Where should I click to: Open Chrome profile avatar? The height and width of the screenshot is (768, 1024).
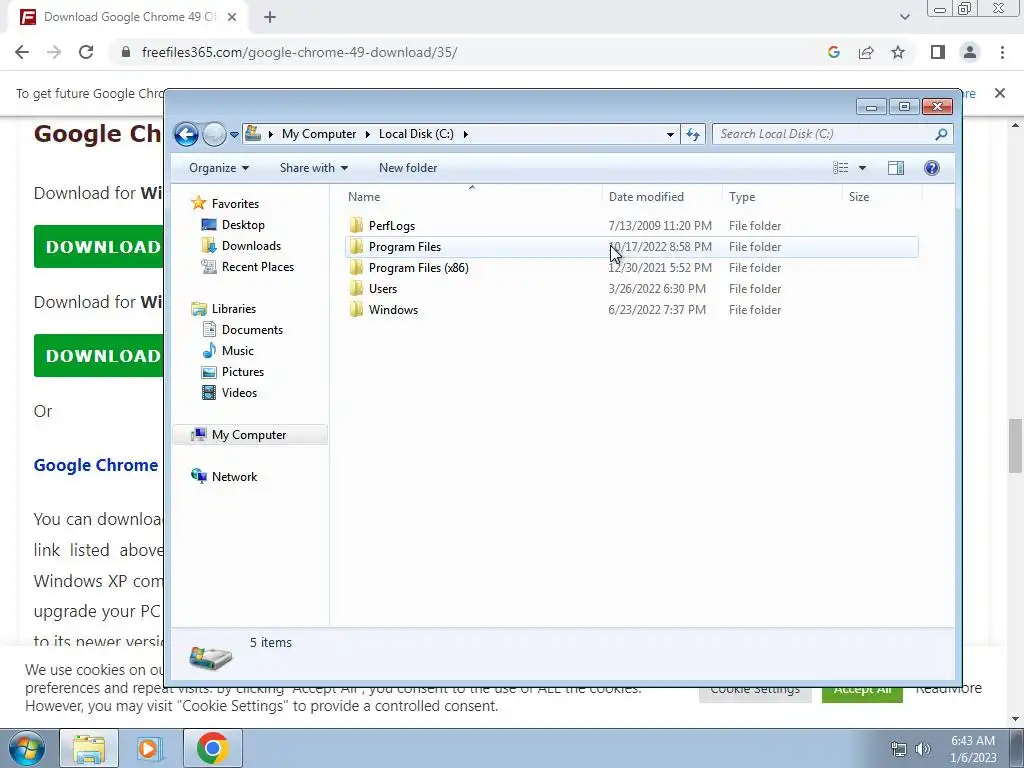pyautogui.click(x=970, y=52)
